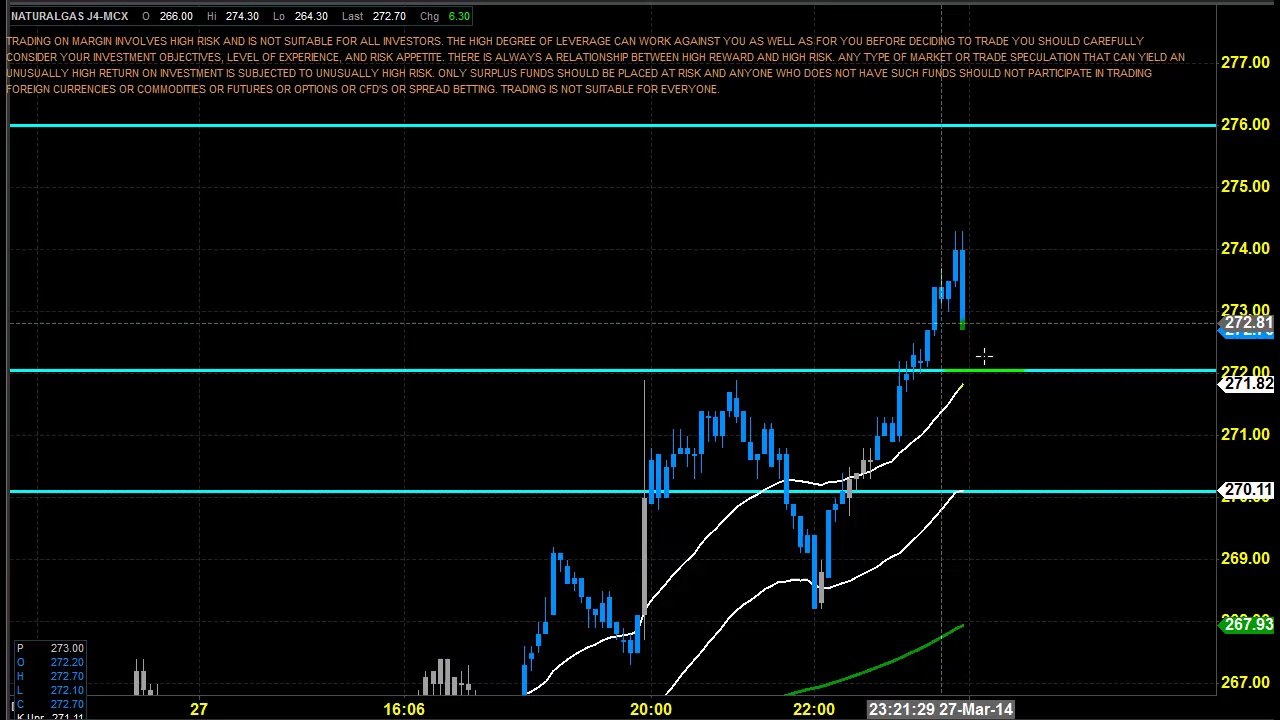The image size is (1280, 720).
Task: Click the 275.00 price axis label
Action: [x=1245, y=186]
